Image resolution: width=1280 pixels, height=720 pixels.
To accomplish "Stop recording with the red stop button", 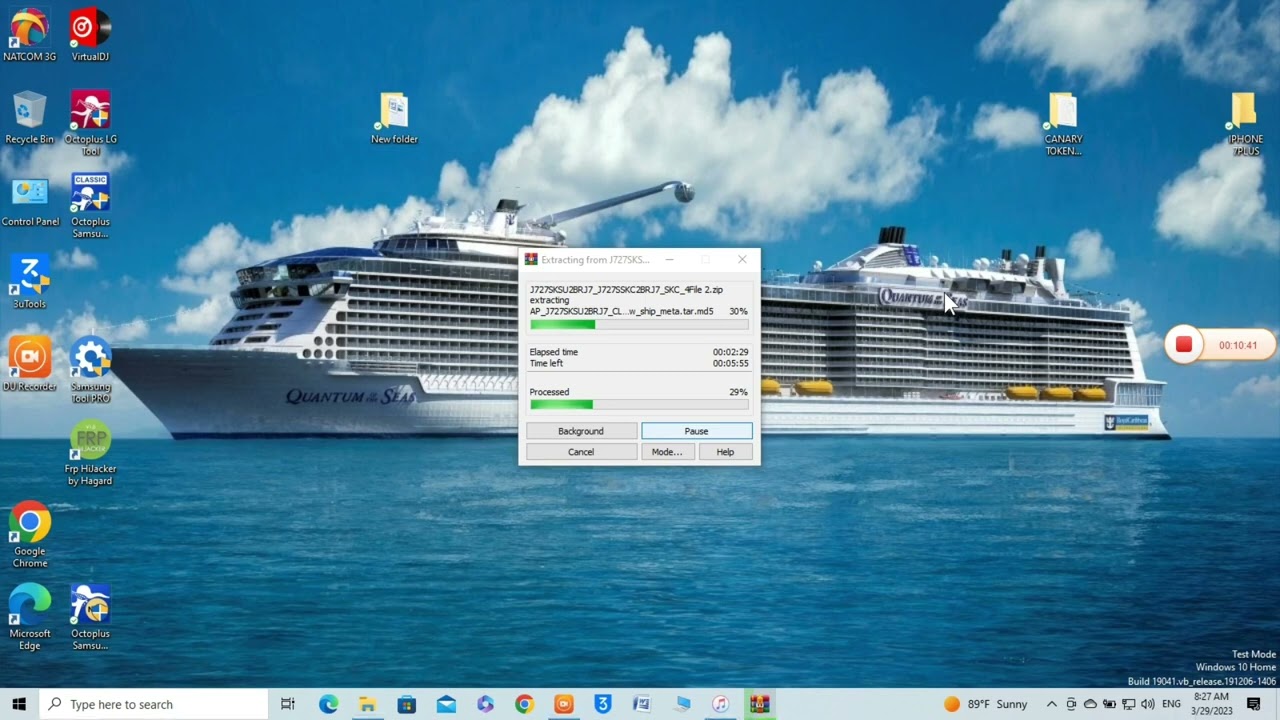I will [x=1184, y=345].
